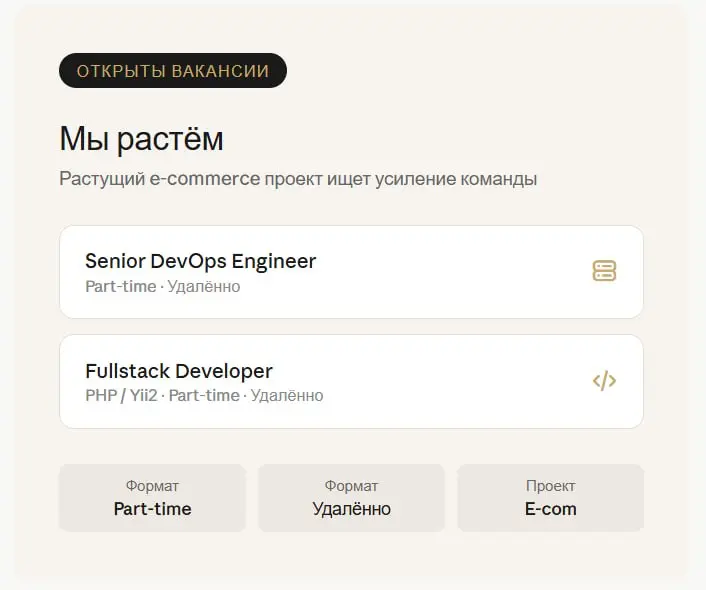Click the Мы растём heading

[x=141, y=138]
